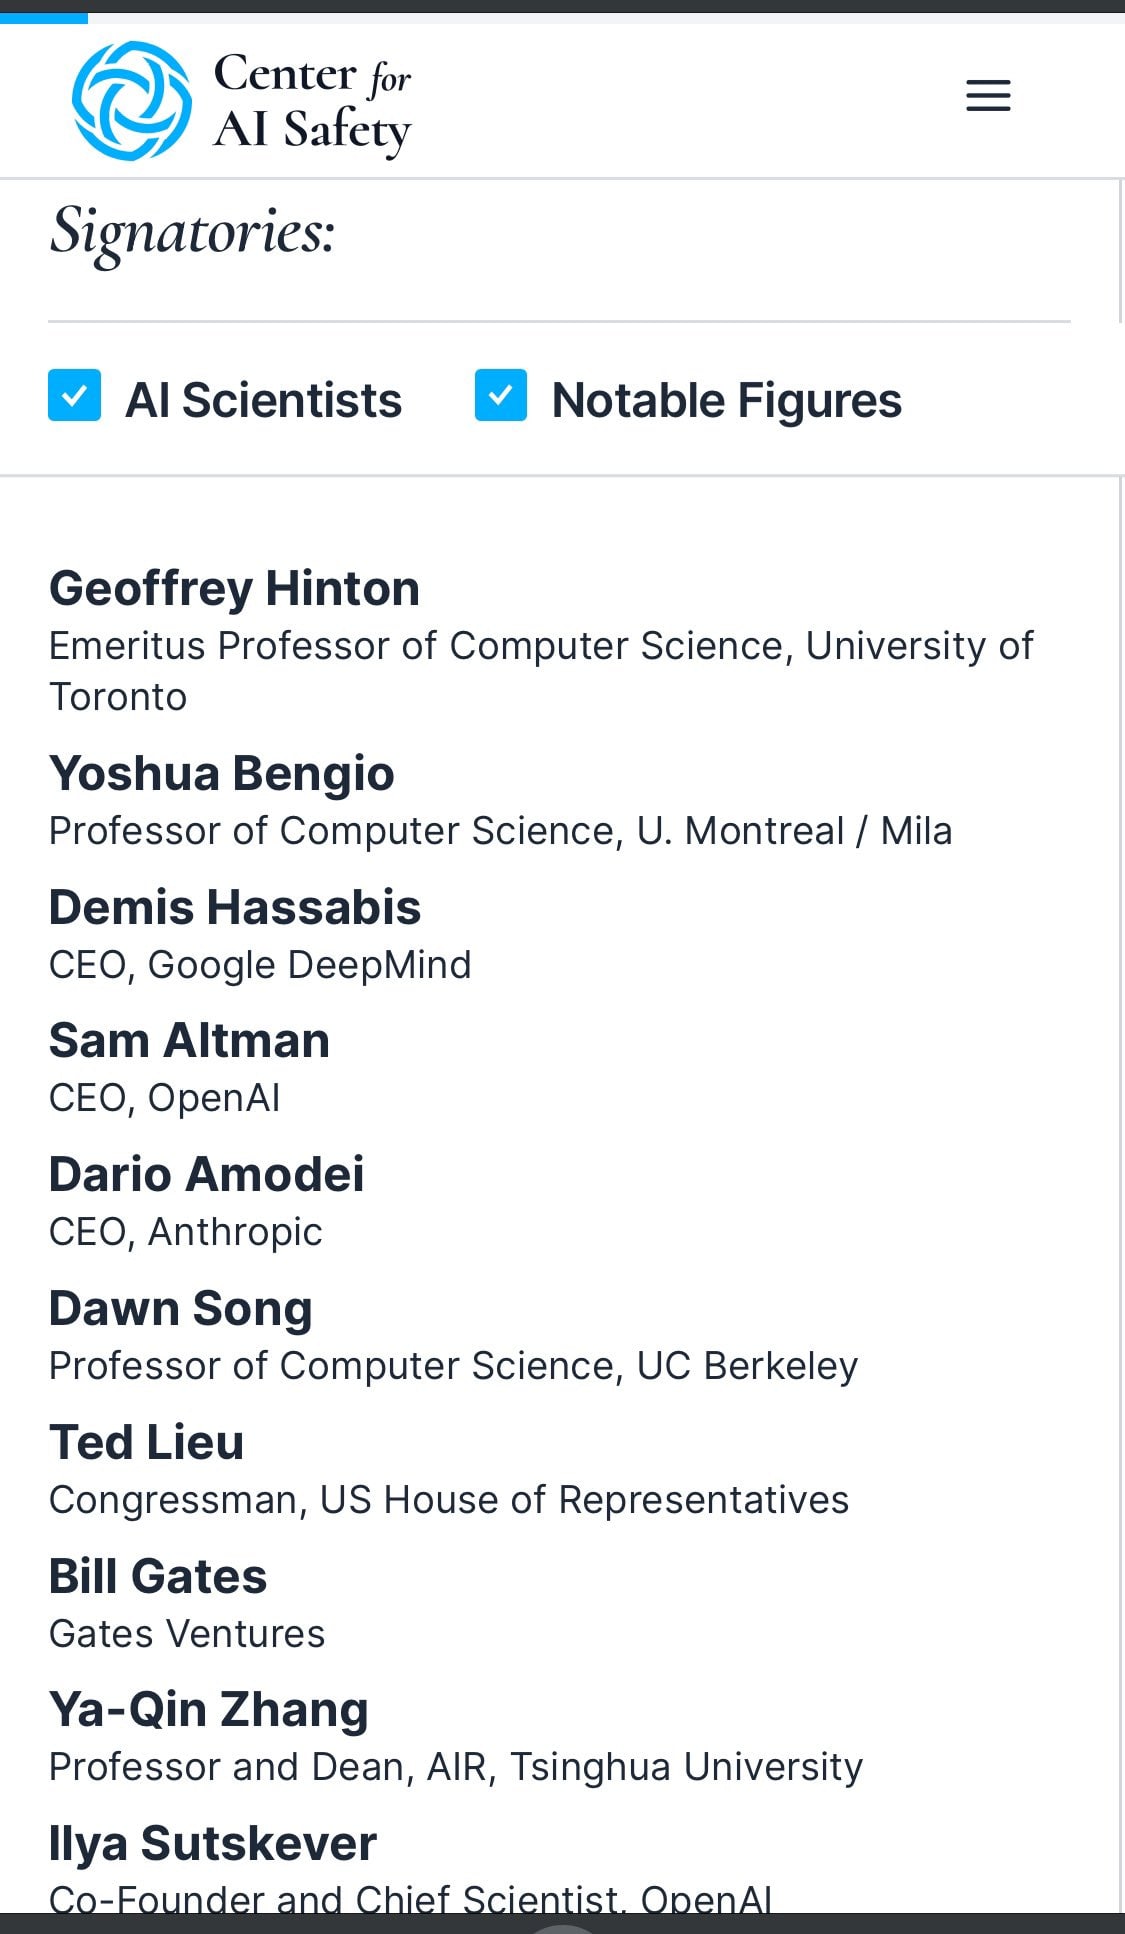Click the Bill Gates name
Viewport: 1125px width, 1934px height.
158,1577
